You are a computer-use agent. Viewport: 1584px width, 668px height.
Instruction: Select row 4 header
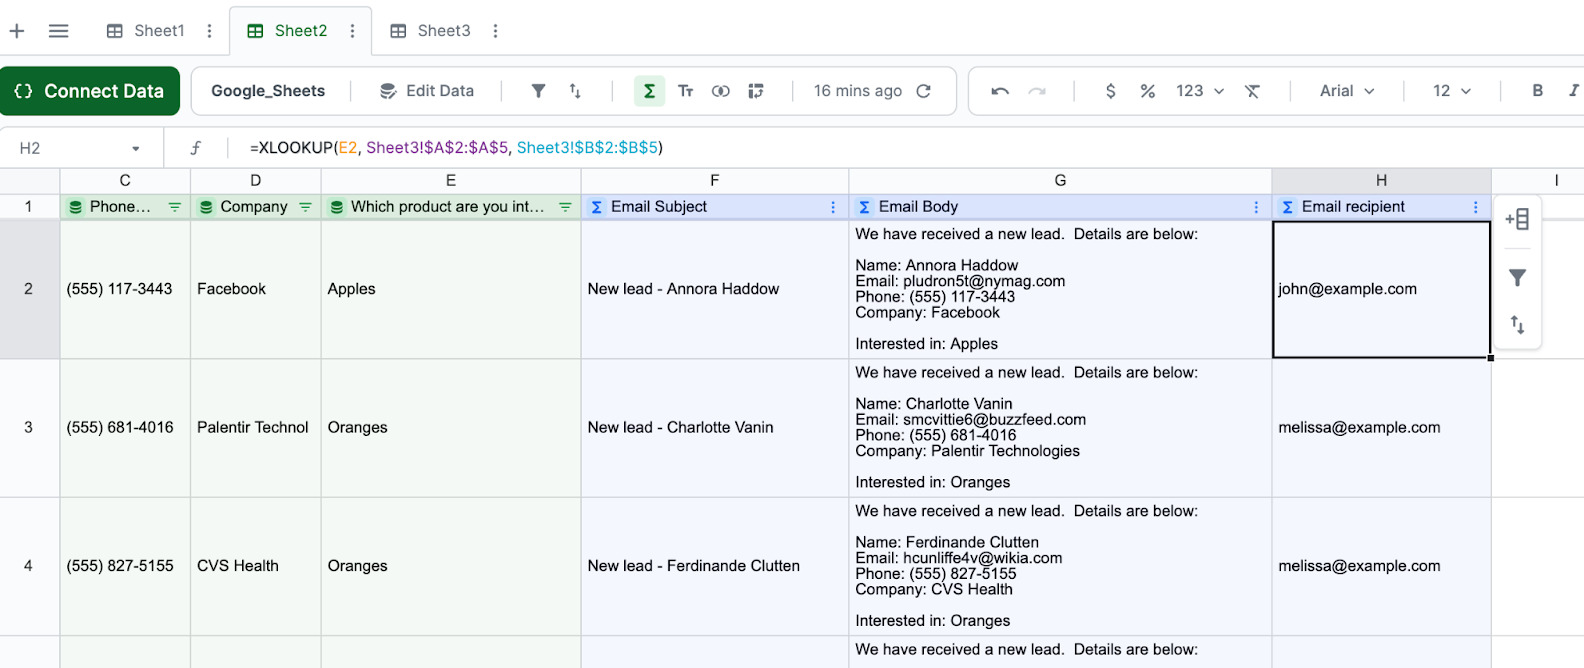[29, 566]
